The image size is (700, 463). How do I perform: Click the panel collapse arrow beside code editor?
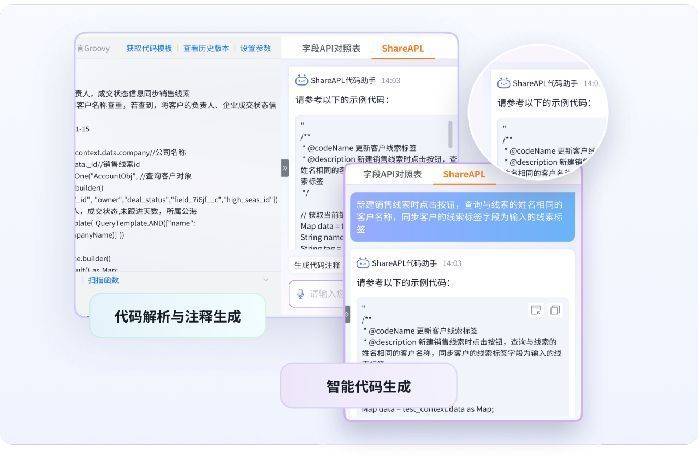pos(284,167)
